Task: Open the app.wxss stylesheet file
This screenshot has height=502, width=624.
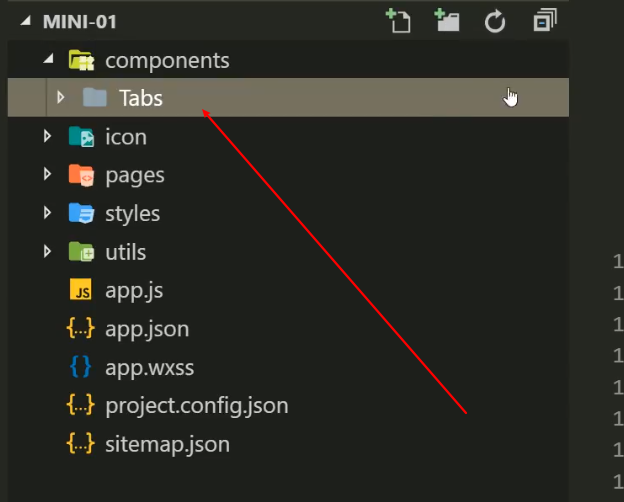Action: click(149, 367)
